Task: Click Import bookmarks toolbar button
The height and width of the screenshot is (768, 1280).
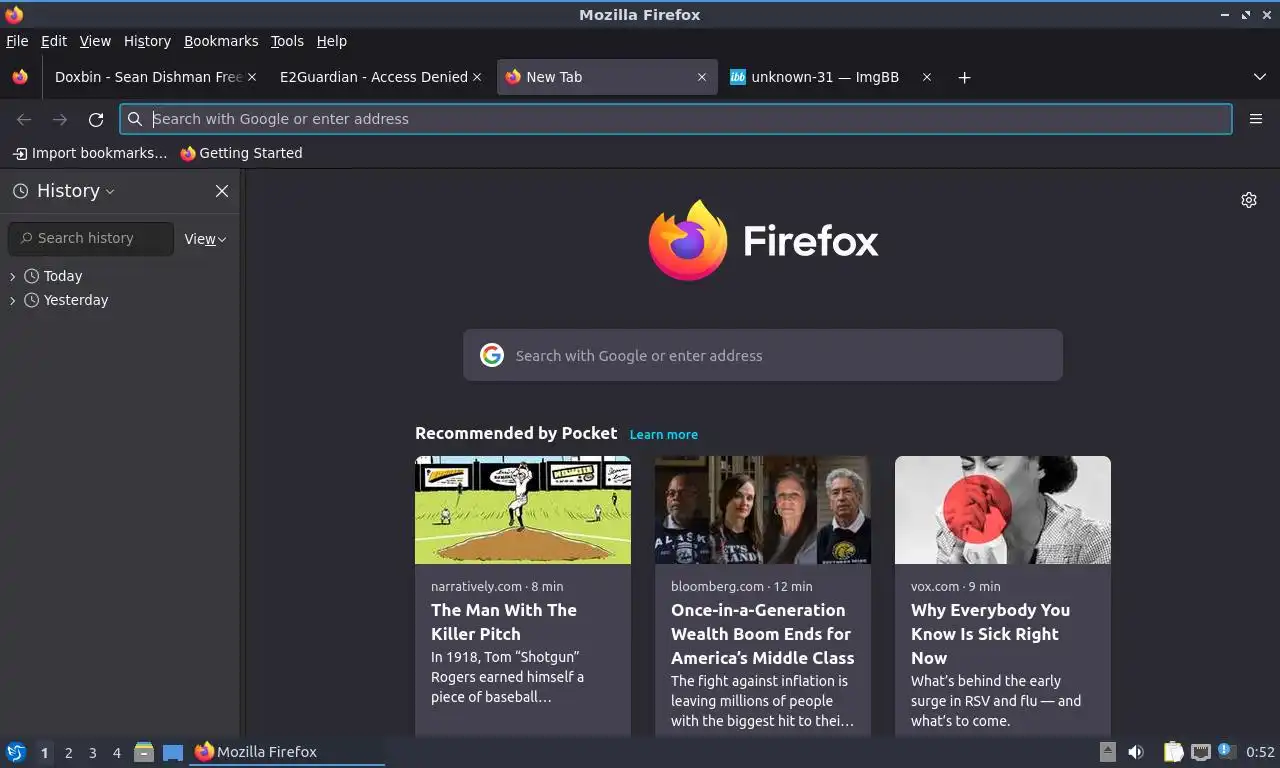Action: [x=90, y=153]
